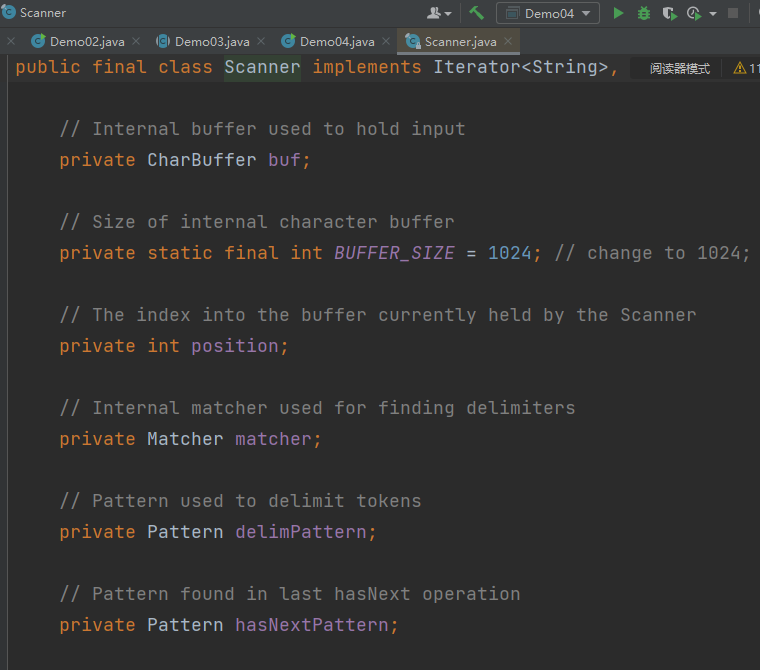This screenshot has width=760, height=670.
Task: Run Demo04 with coverage
Action: (669, 13)
